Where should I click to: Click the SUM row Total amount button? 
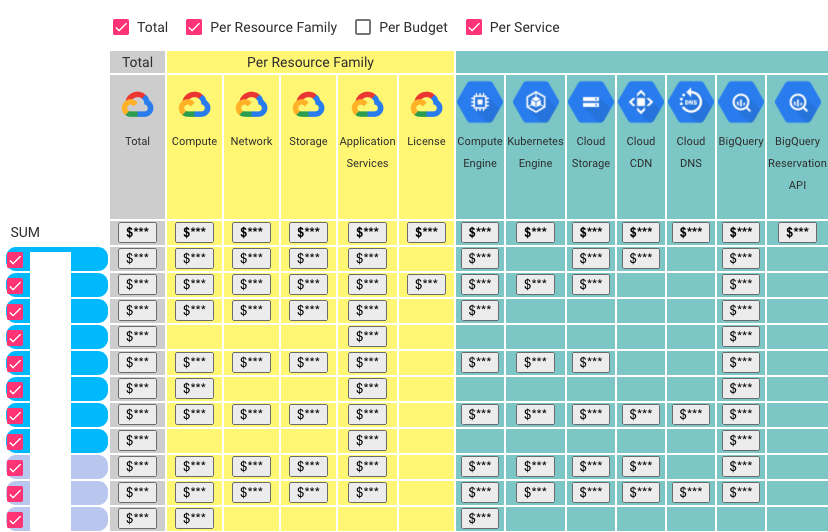click(137, 232)
